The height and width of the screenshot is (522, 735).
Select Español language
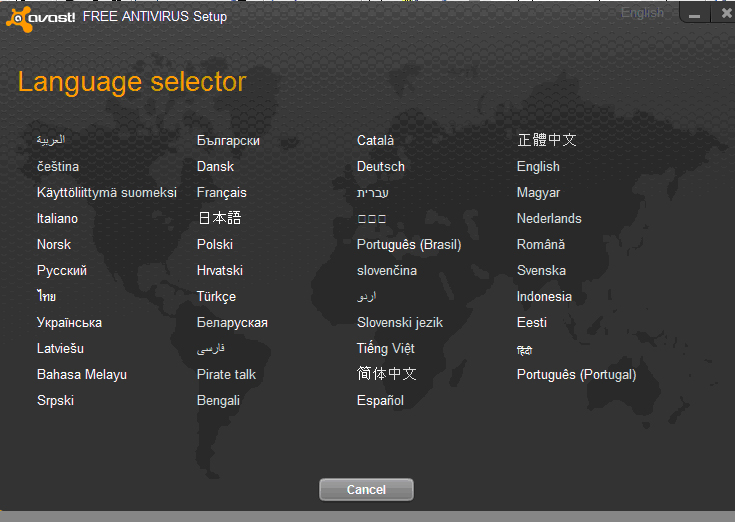click(380, 401)
